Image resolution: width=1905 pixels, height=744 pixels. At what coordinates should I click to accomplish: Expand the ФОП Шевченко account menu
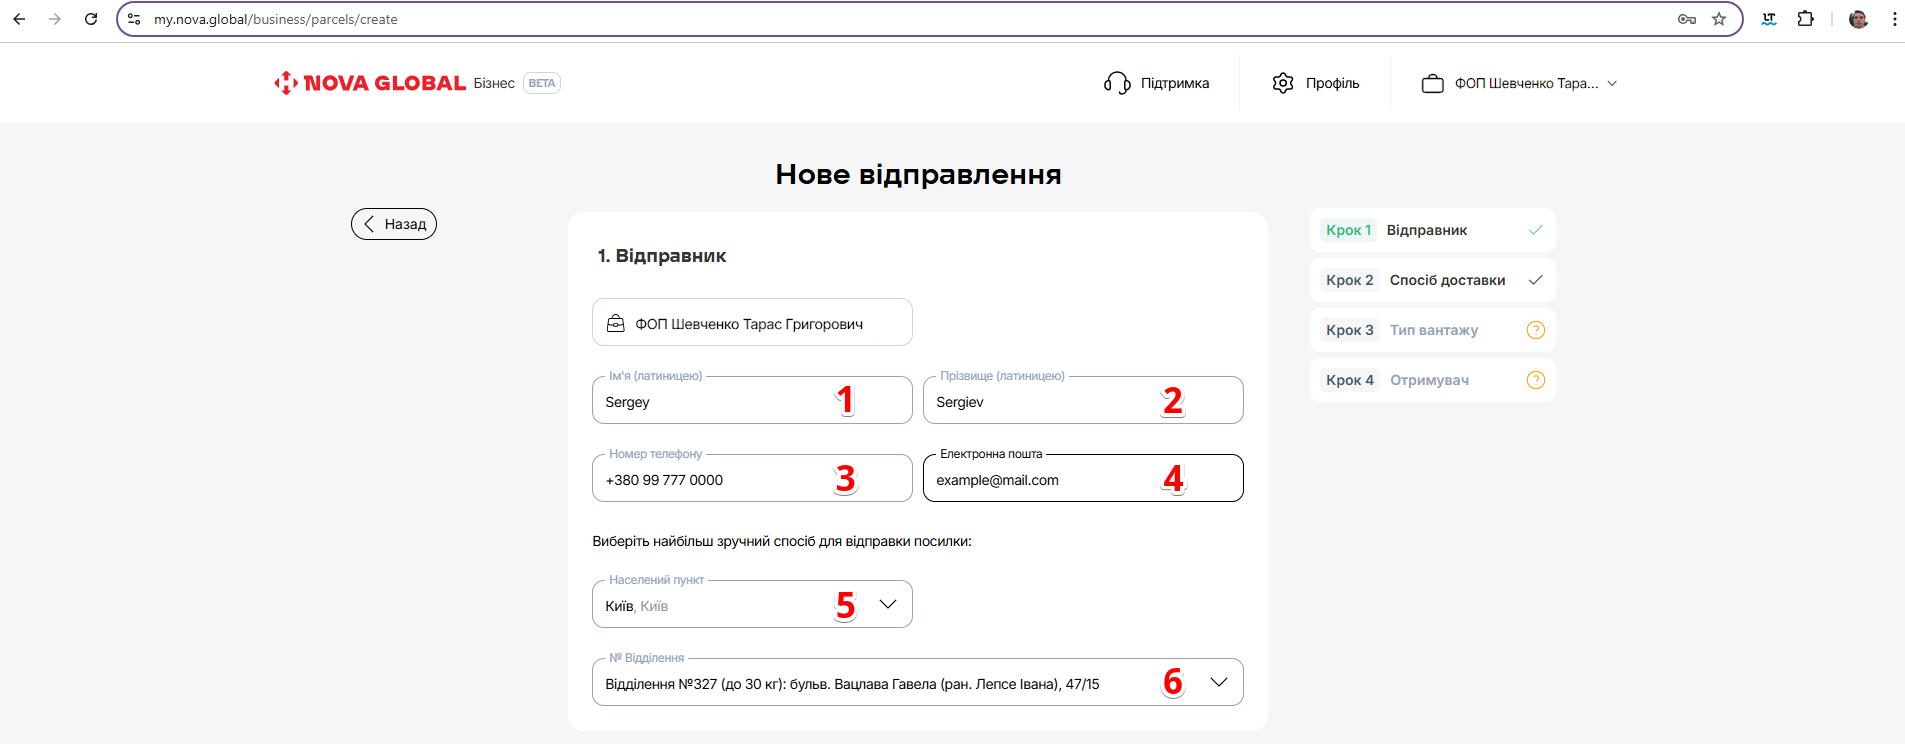click(1611, 84)
